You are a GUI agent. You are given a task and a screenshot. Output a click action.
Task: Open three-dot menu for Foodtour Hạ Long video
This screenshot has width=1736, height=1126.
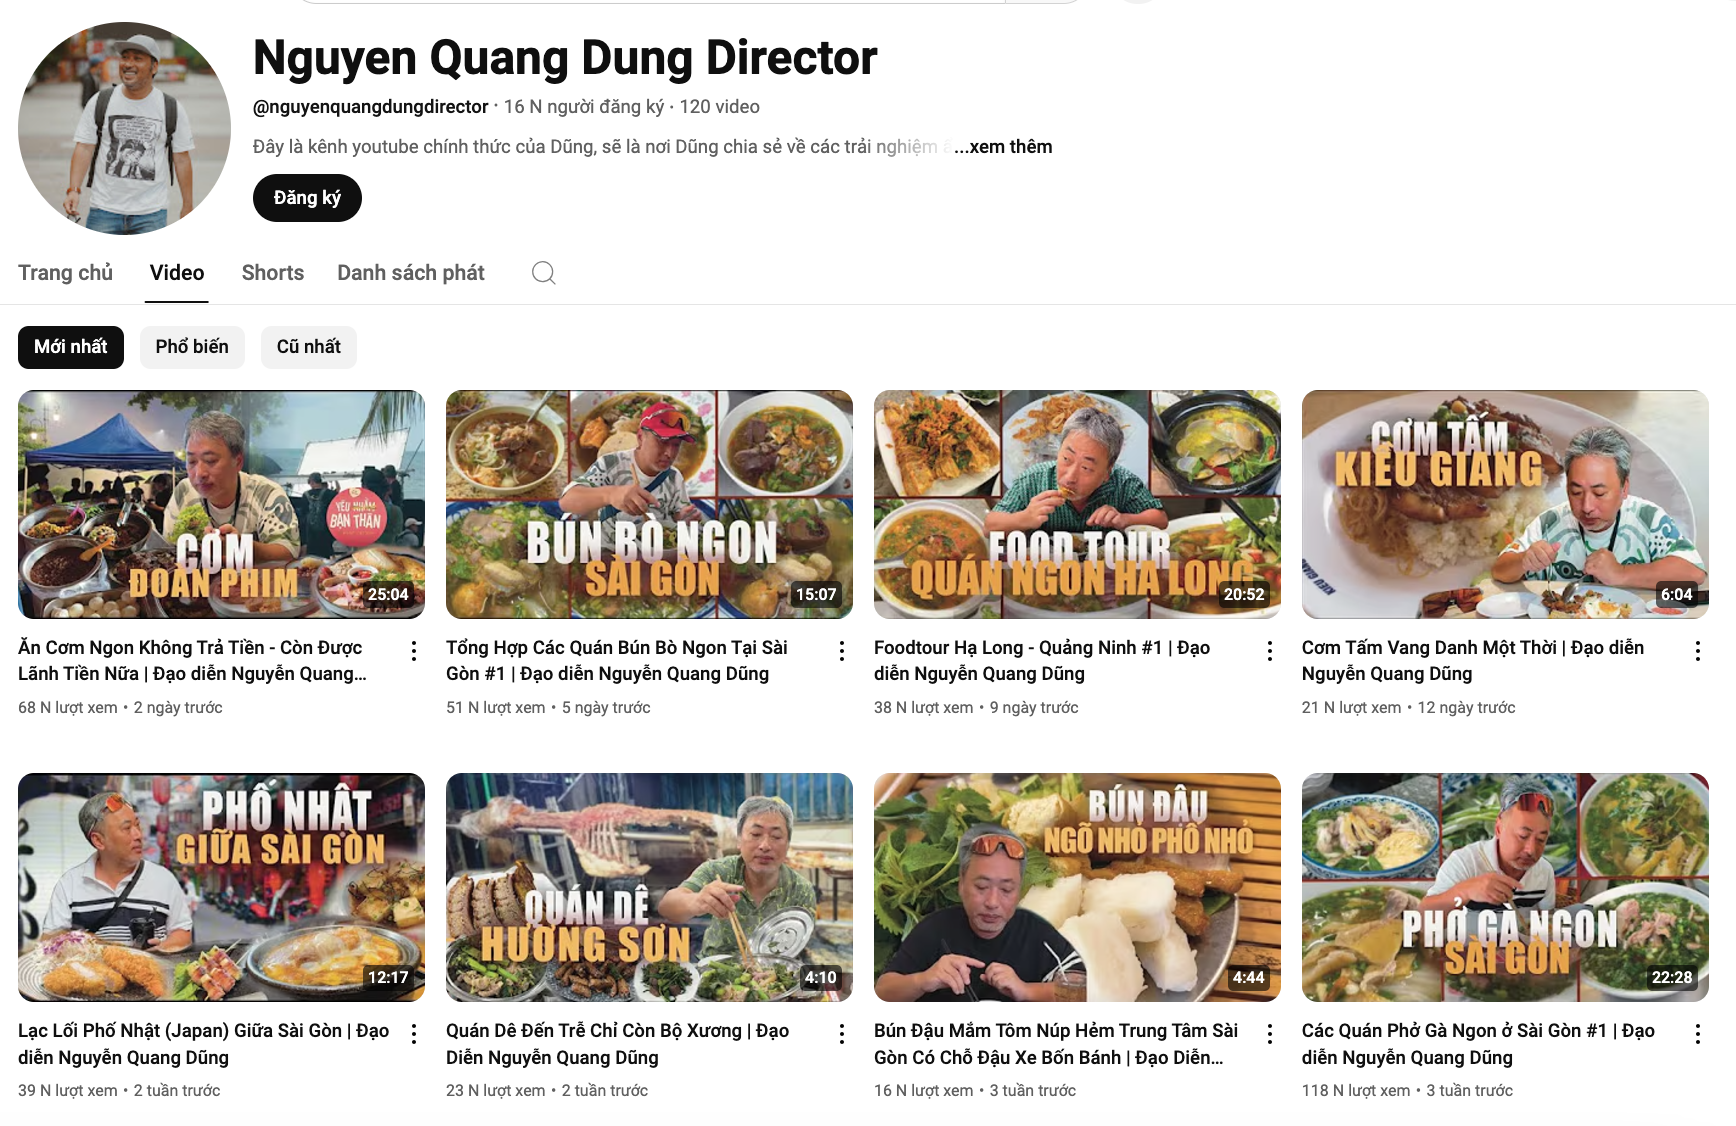coord(1270,651)
